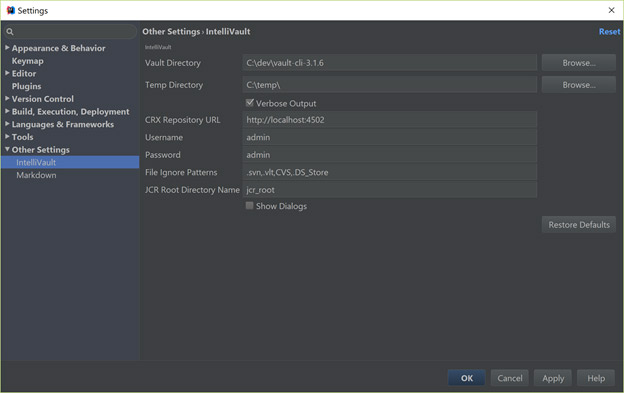The width and height of the screenshot is (624, 393).
Task: Open the Plugins settings page
Action: [26, 86]
